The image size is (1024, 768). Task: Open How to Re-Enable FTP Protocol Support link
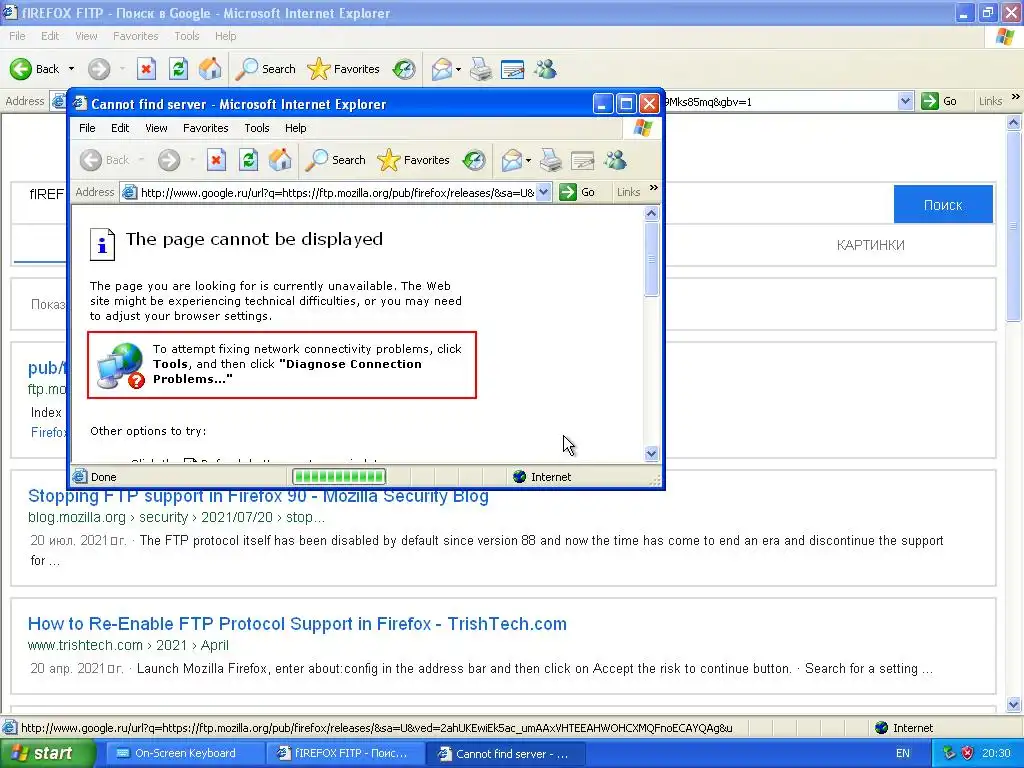pos(297,624)
